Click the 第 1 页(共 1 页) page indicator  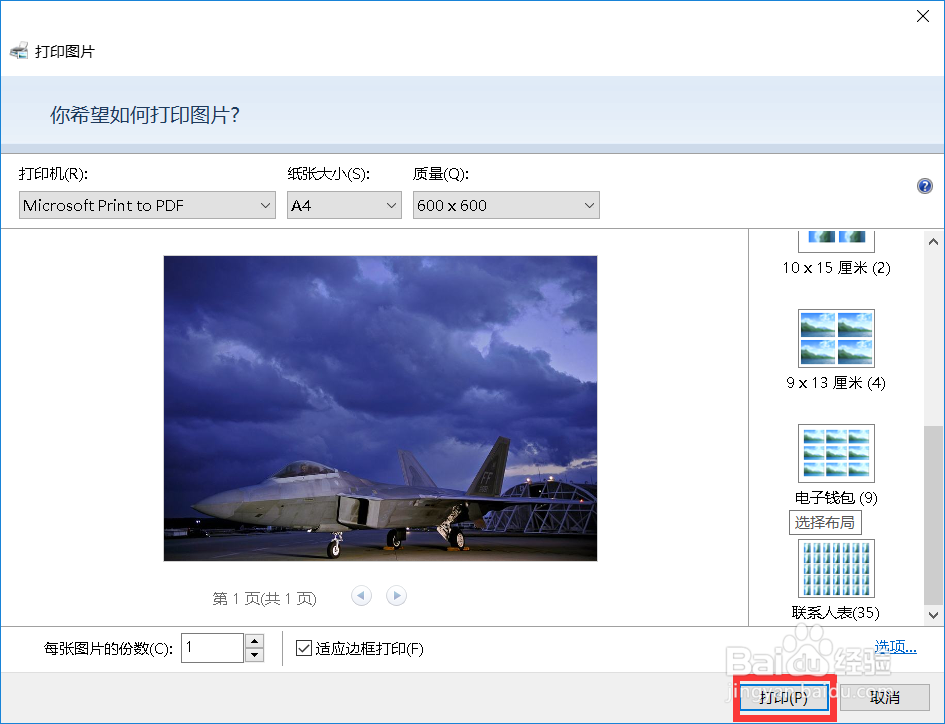click(x=264, y=599)
